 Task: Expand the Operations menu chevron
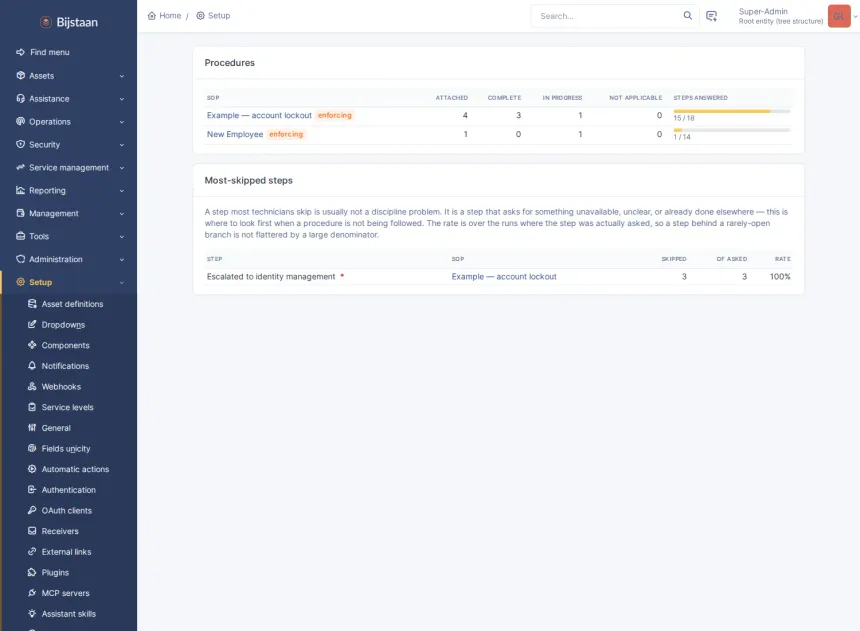click(x=122, y=122)
